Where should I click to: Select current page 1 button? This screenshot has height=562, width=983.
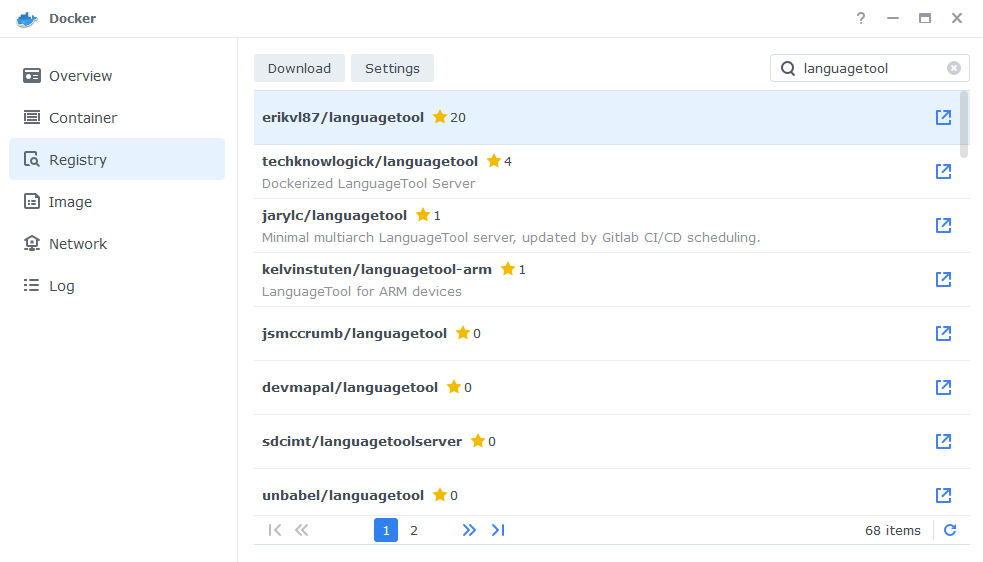tap(386, 531)
